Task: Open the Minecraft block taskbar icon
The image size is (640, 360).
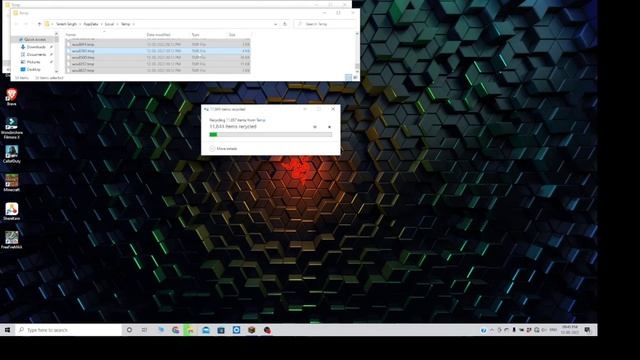Action: [x=251, y=330]
